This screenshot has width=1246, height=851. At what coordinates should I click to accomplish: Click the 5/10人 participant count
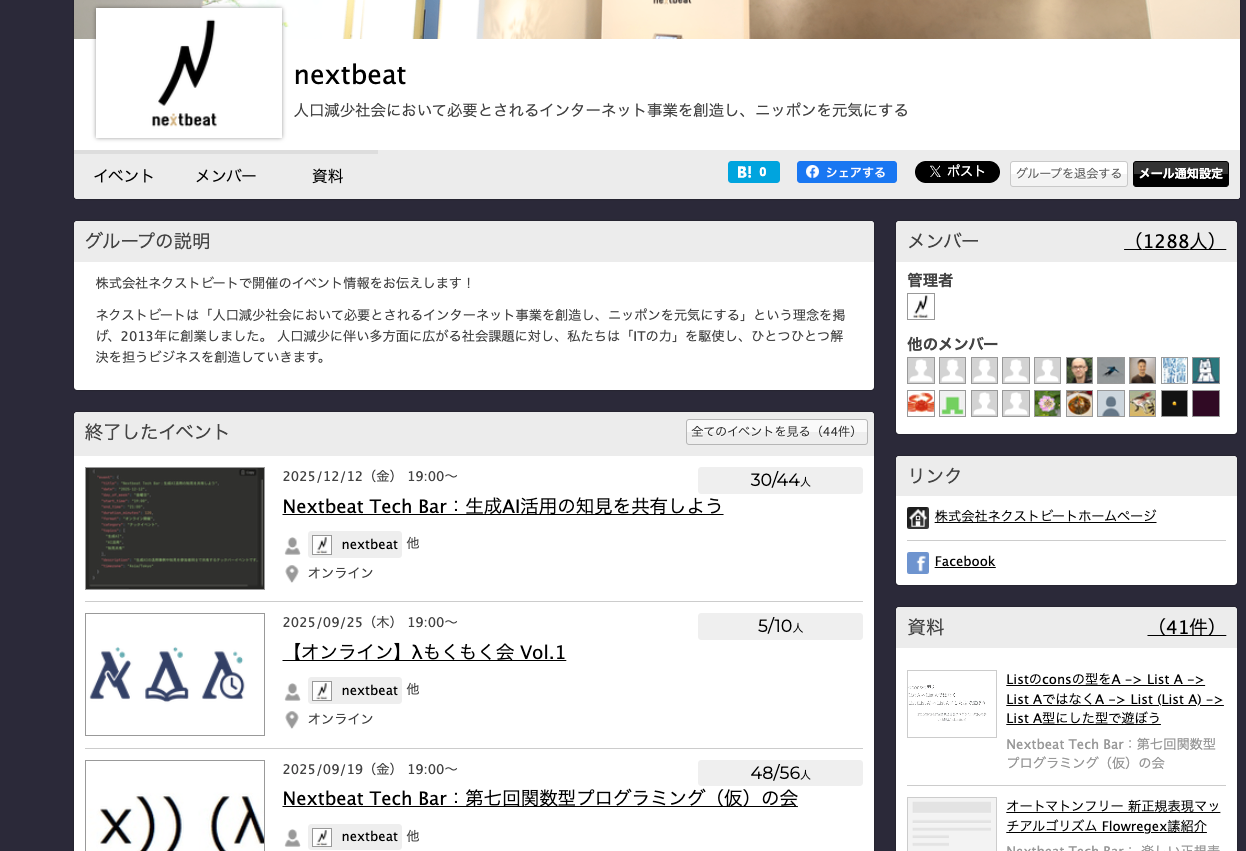pos(780,626)
